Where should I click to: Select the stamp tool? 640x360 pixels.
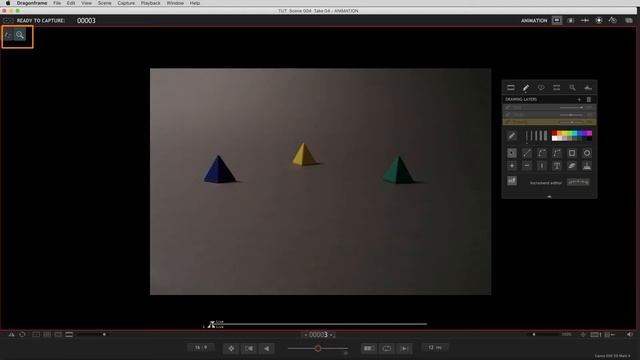(587, 166)
